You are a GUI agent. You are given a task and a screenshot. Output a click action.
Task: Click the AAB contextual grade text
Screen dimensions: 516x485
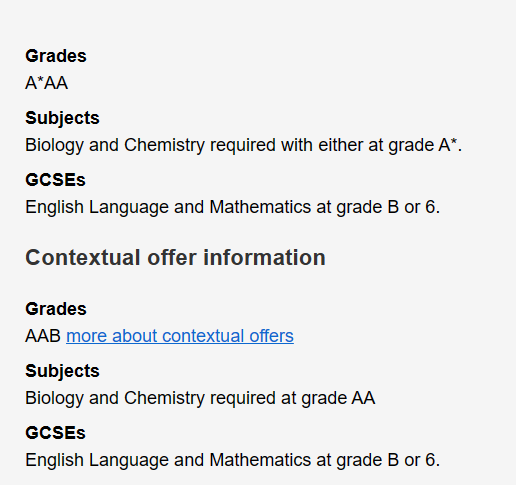43,336
